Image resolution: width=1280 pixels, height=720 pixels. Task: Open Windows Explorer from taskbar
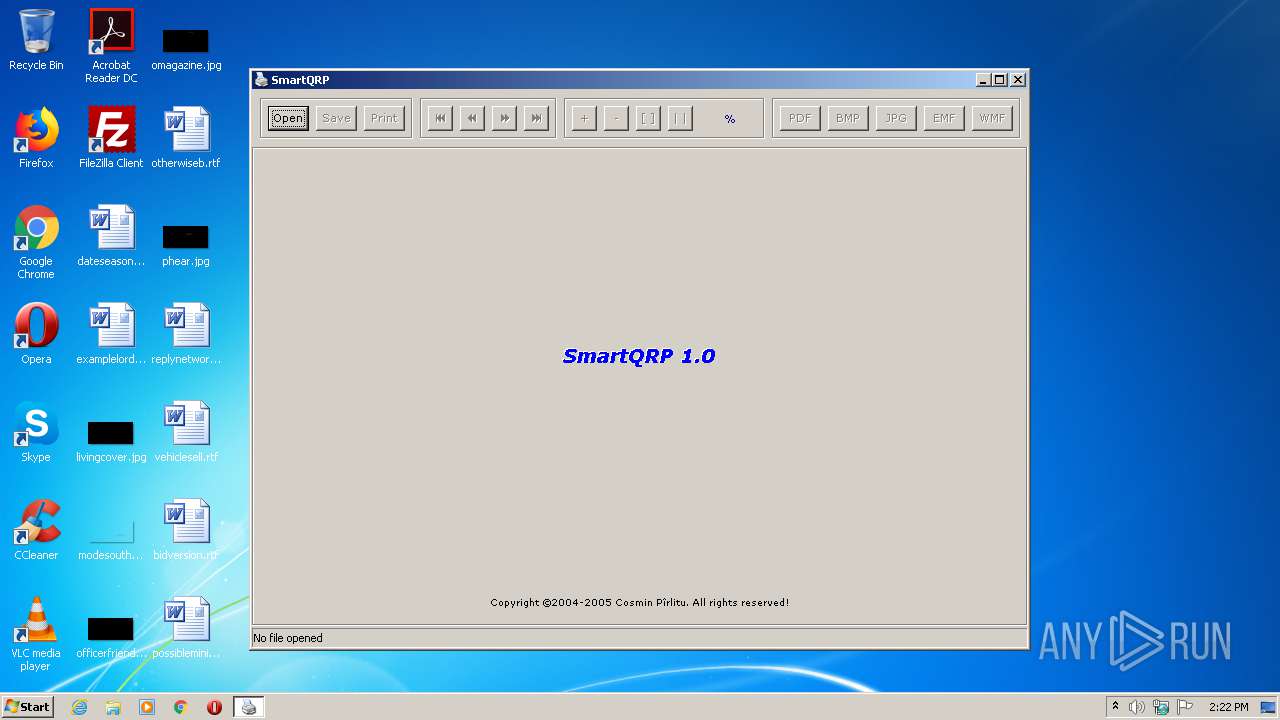113,707
